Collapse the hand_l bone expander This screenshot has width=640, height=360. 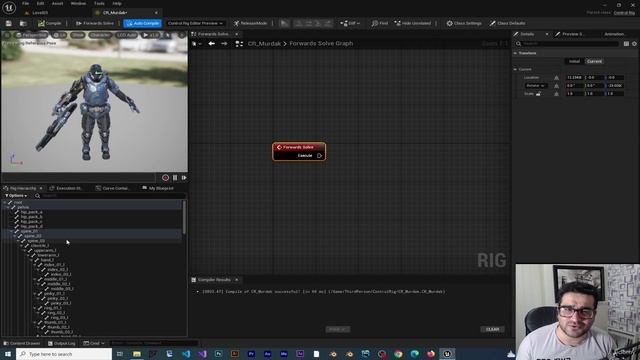[32, 260]
